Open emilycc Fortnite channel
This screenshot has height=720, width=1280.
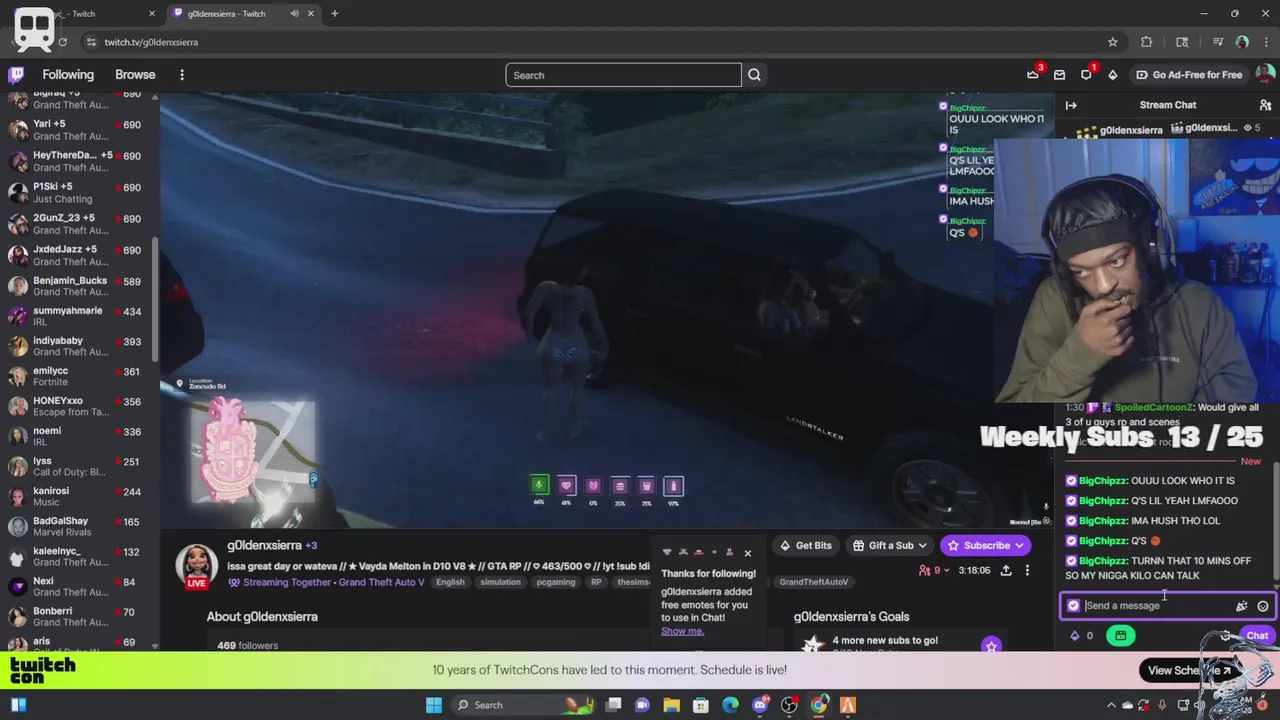pos(78,376)
